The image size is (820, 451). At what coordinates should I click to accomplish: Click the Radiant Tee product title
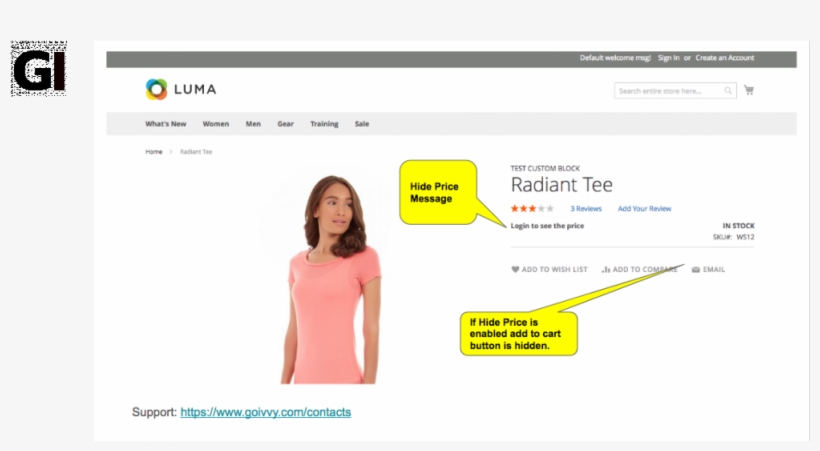pos(562,185)
